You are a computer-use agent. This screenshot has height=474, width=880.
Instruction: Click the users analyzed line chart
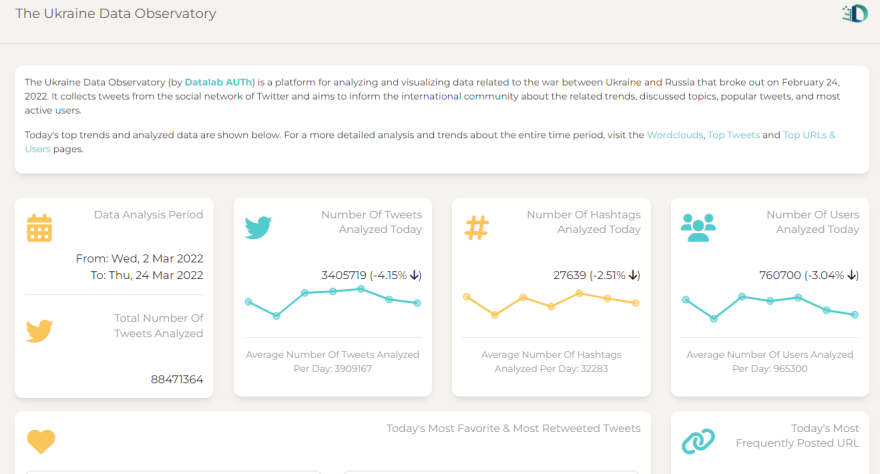[770, 303]
